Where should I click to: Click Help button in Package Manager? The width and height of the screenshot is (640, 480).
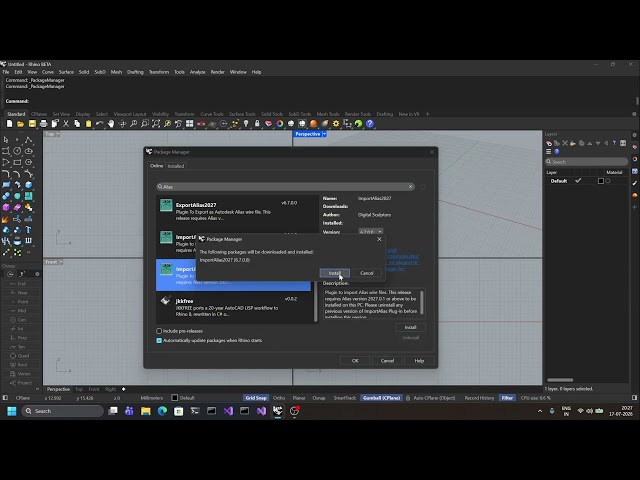tap(419, 361)
